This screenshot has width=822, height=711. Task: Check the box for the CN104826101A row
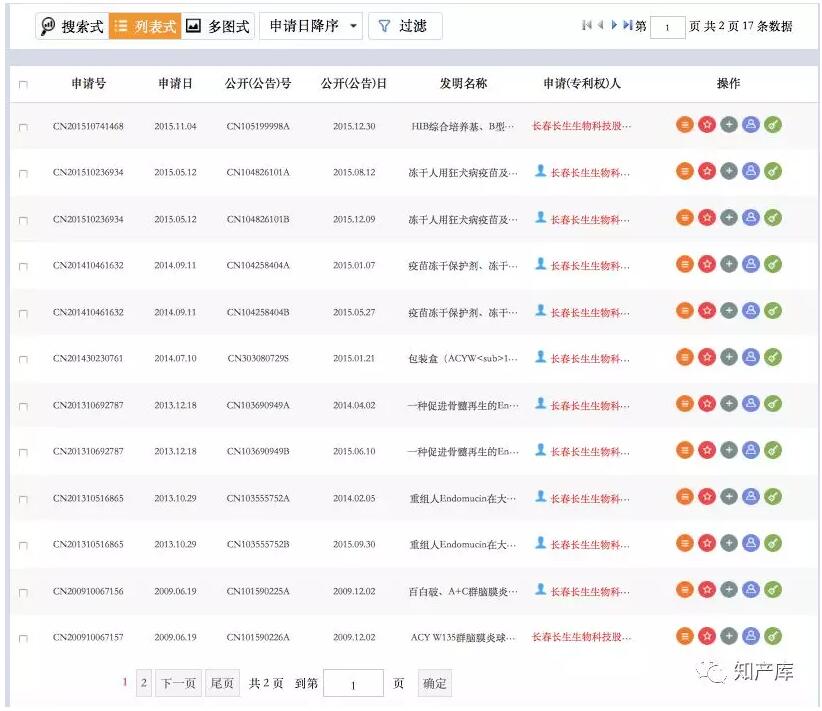23,174
